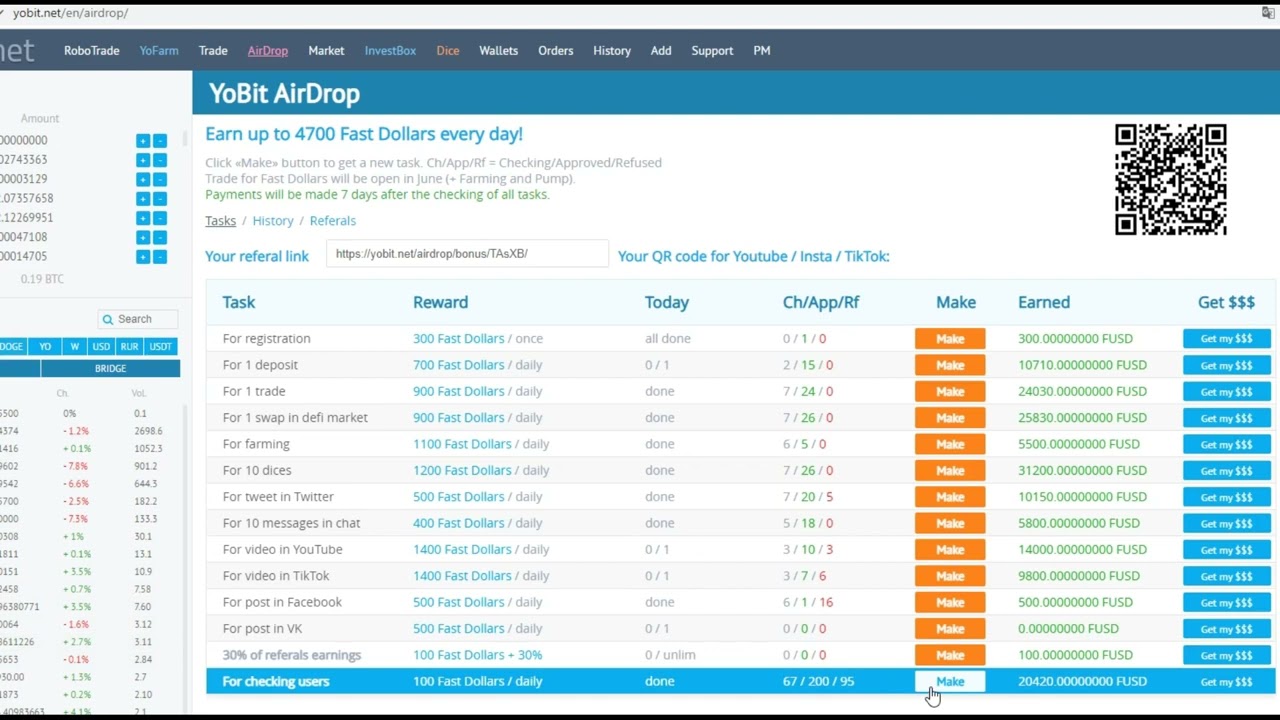Image resolution: width=1280 pixels, height=720 pixels.
Task: Open the InvestBox section
Action: coord(390,50)
